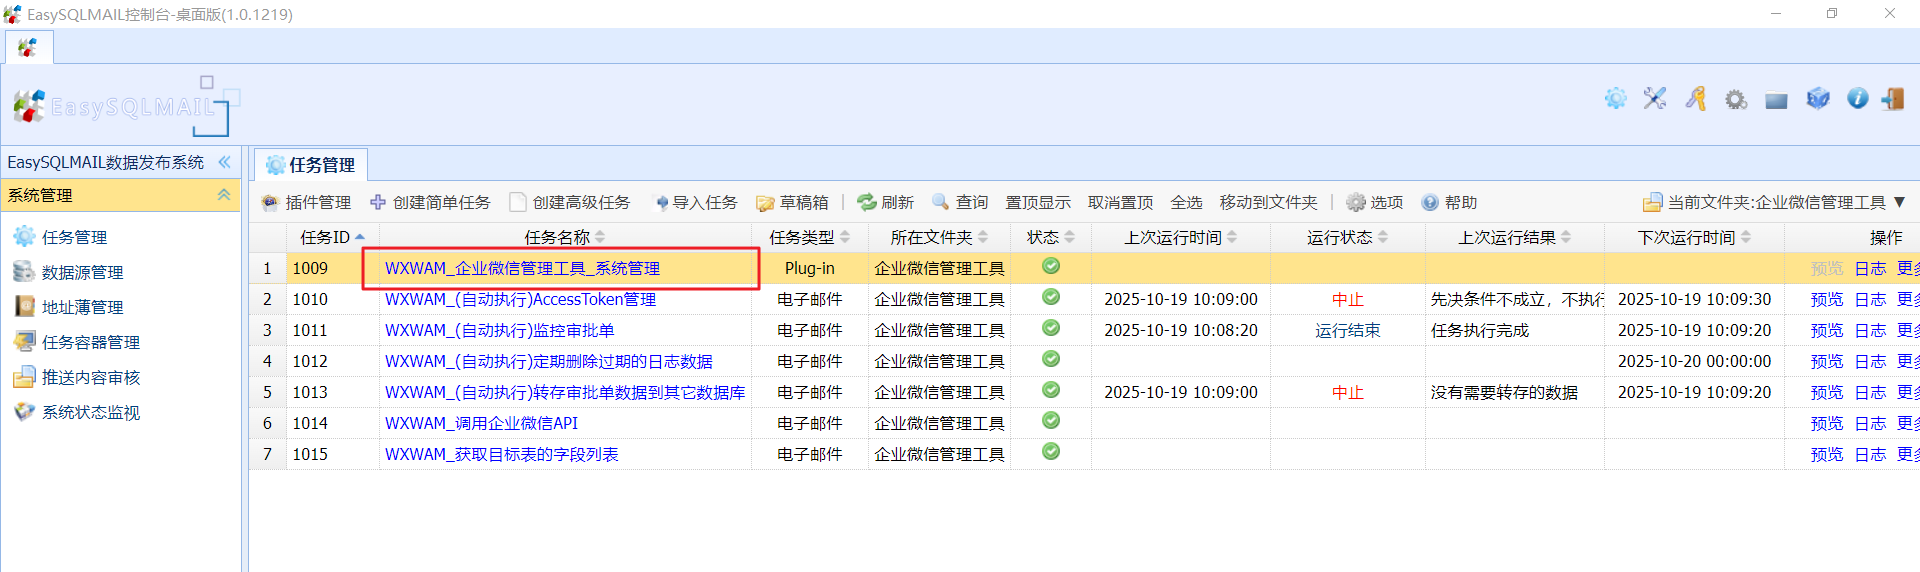Open 数据源管理 in the sidebar
The image size is (1920, 572).
coord(82,272)
